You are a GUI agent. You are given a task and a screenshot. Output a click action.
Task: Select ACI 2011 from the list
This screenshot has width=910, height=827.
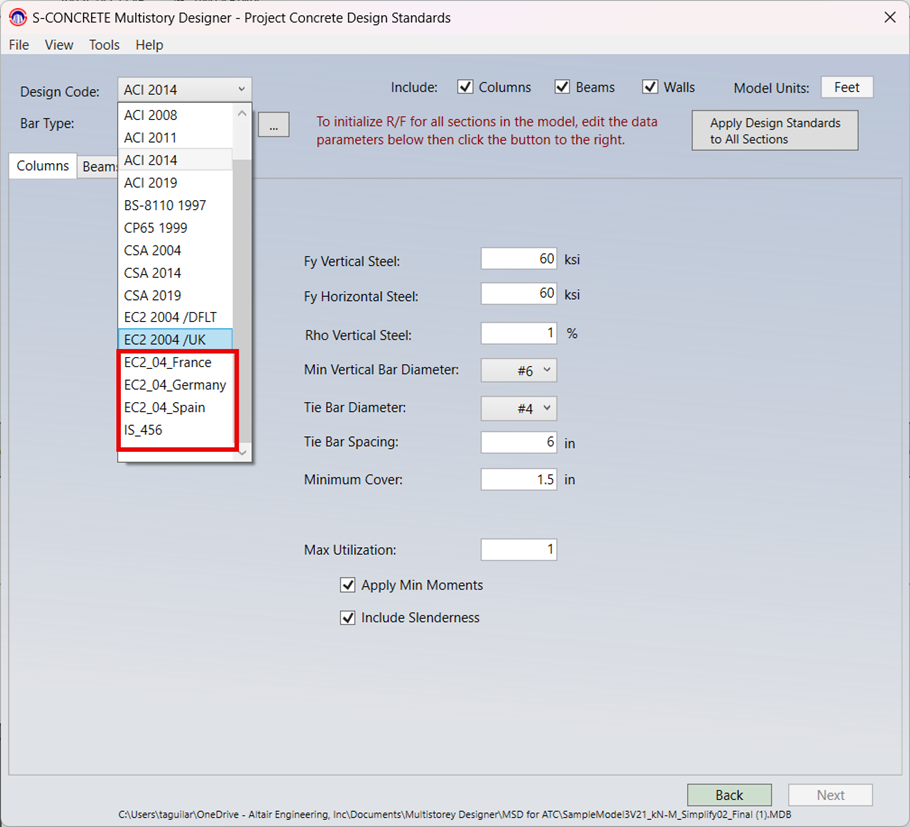[x=175, y=138]
